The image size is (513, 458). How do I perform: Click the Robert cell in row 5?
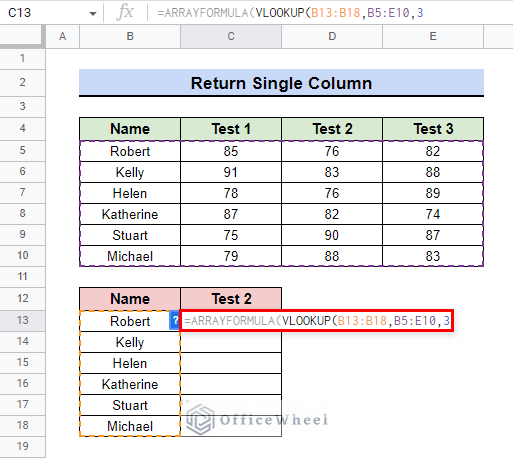(130, 151)
